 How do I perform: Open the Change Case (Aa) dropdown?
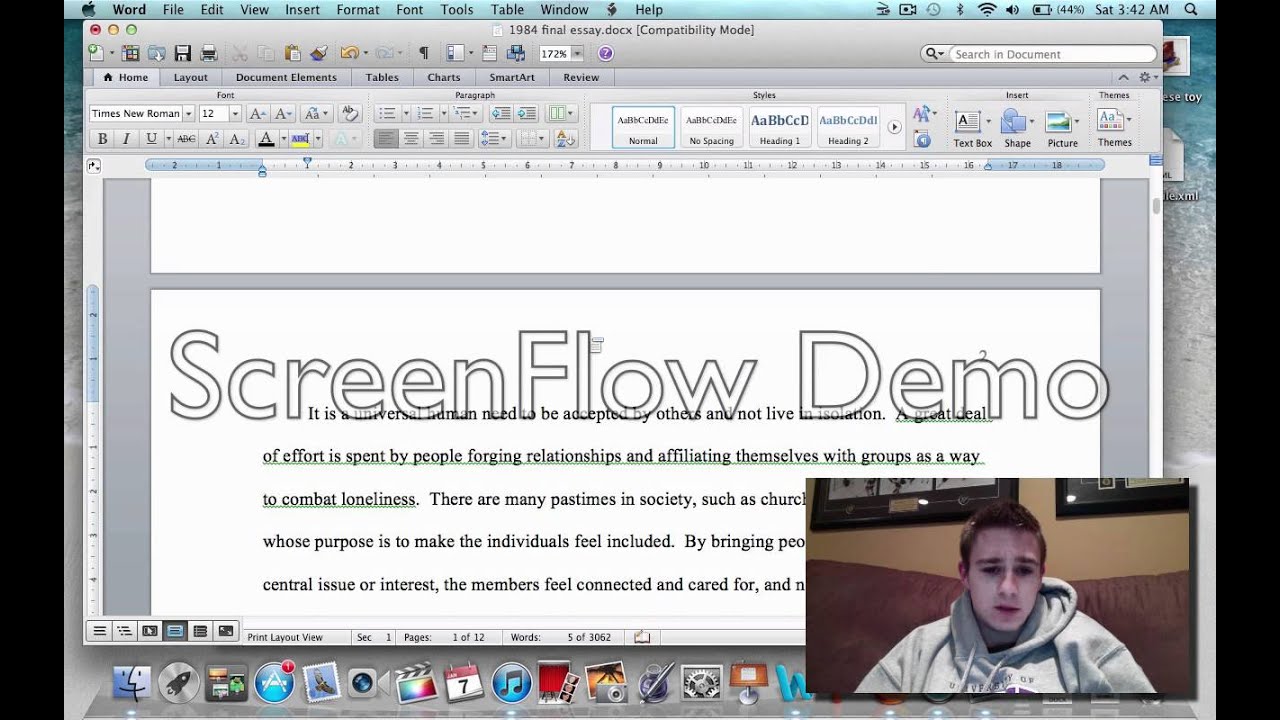(316, 114)
